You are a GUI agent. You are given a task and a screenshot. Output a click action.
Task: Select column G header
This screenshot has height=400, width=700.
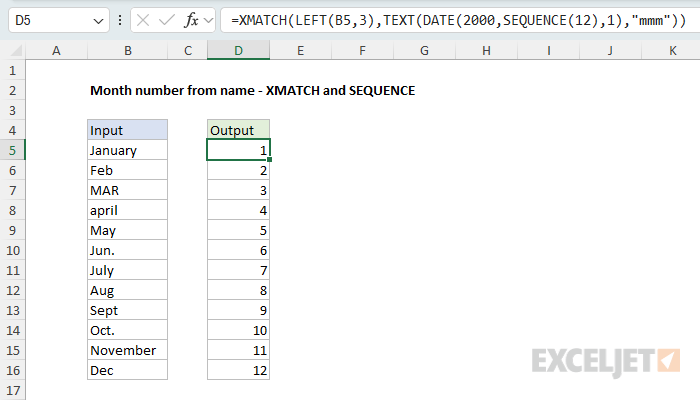pyautogui.click(x=424, y=50)
